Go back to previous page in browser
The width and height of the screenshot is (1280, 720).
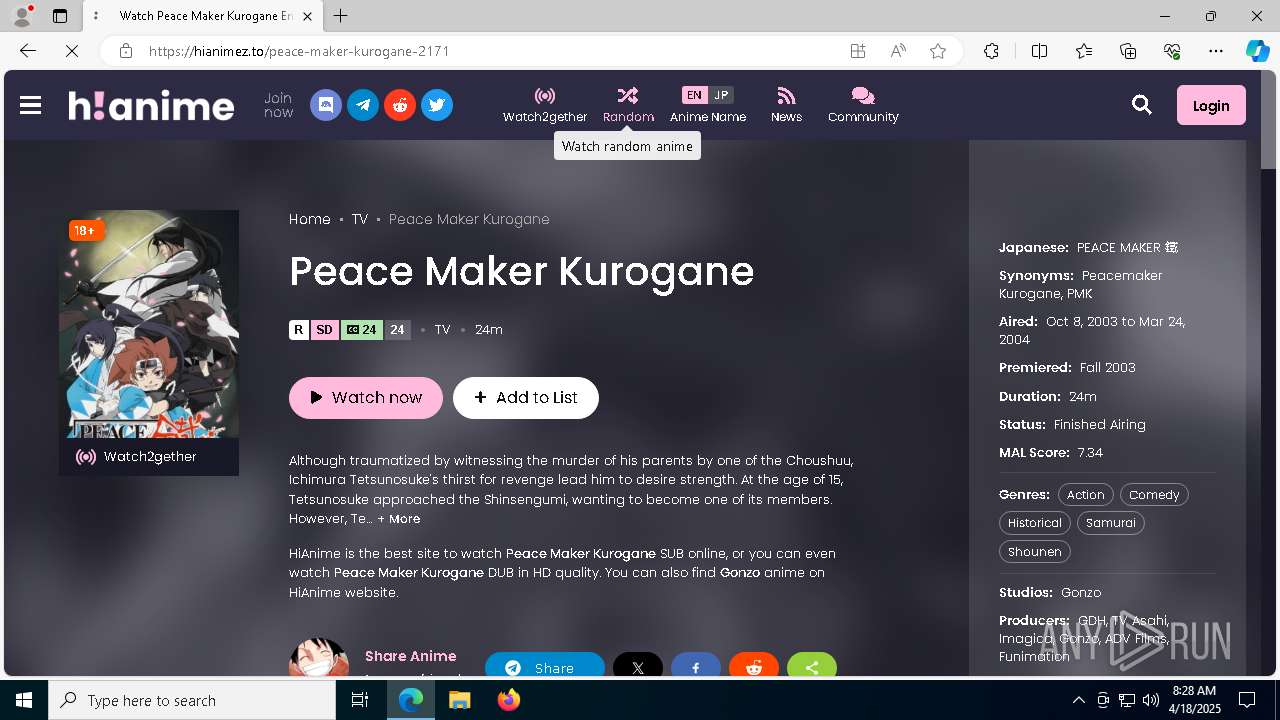click(27, 51)
